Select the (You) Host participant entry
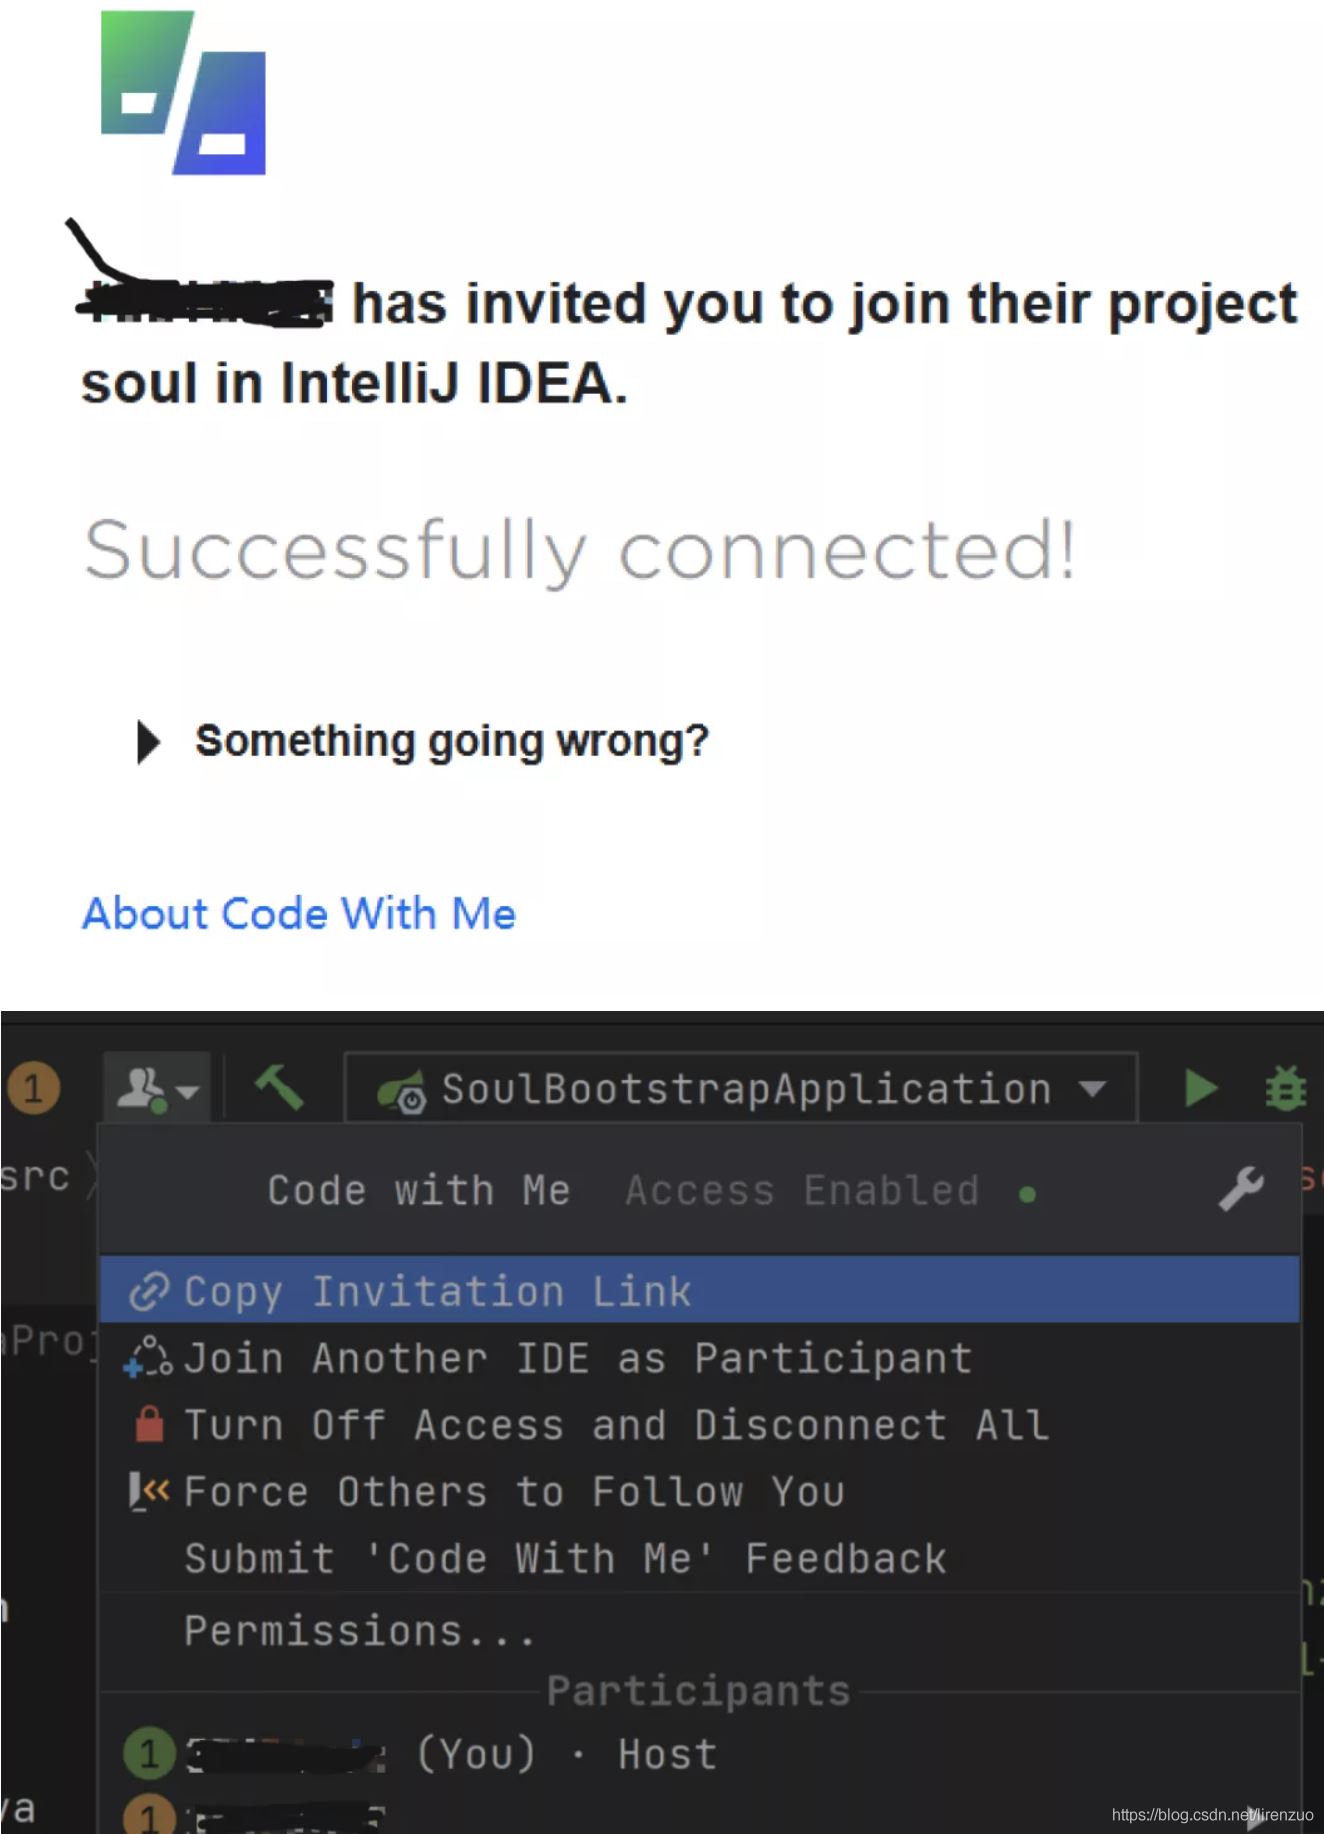This screenshot has height=1834, width=1324. [450, 1753]
